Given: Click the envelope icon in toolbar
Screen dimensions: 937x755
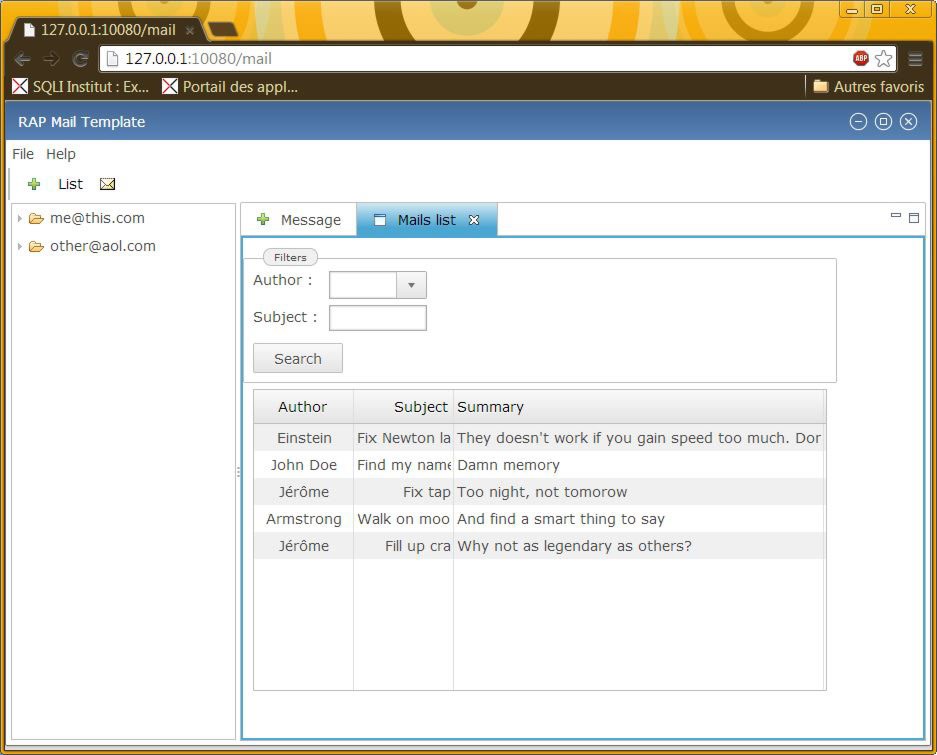Looking at the screenshot, I should (108, 184).
